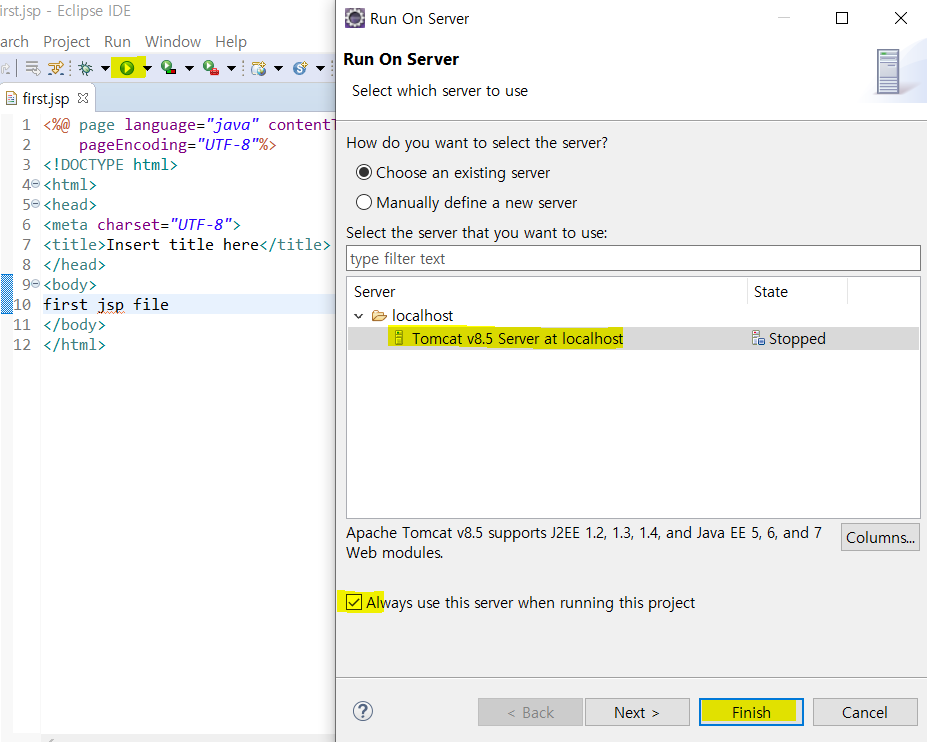Click the 'localhost' tree label
This screenshot has width=927, height=742.
pyautogui.click(x=422, y=316)
